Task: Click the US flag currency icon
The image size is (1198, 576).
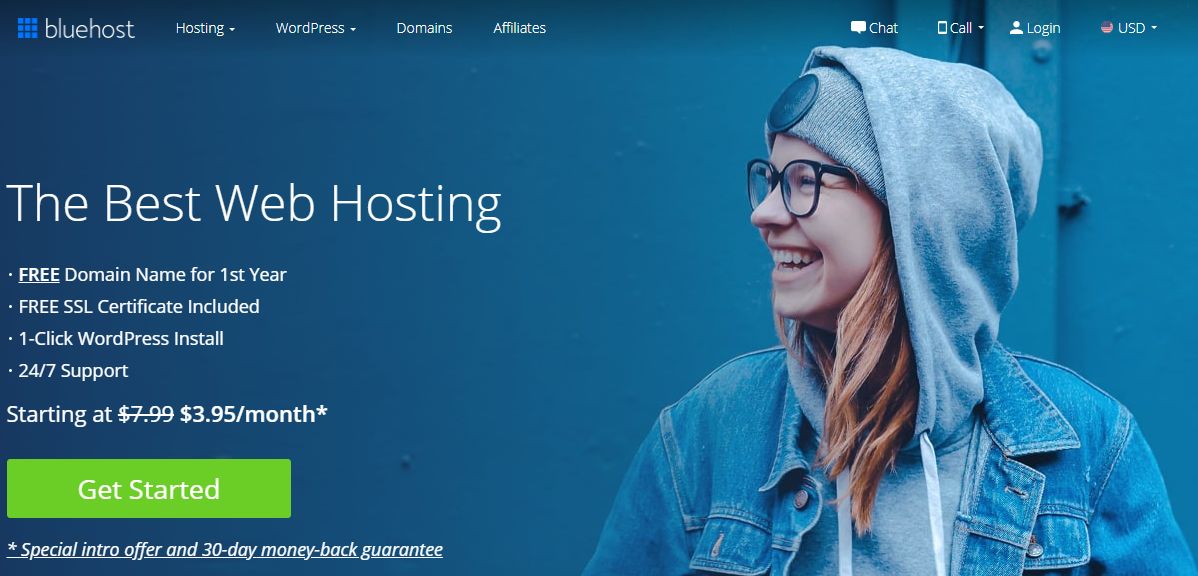Action: point(1107,28)
